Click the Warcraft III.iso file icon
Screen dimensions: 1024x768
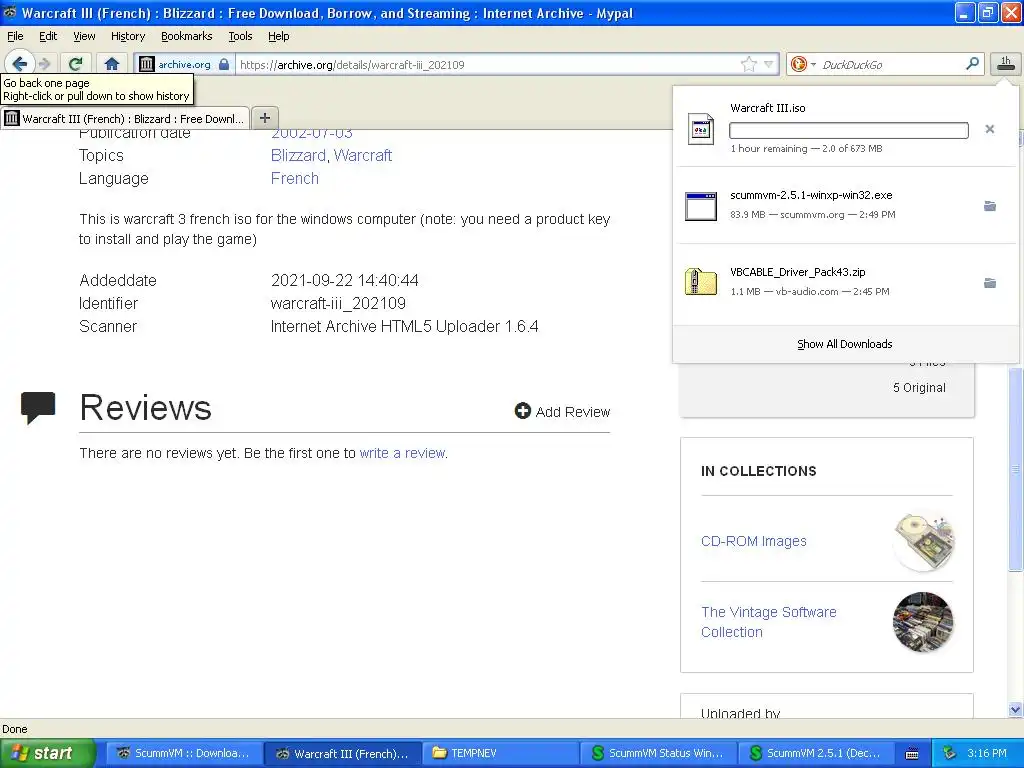point(701,129)
